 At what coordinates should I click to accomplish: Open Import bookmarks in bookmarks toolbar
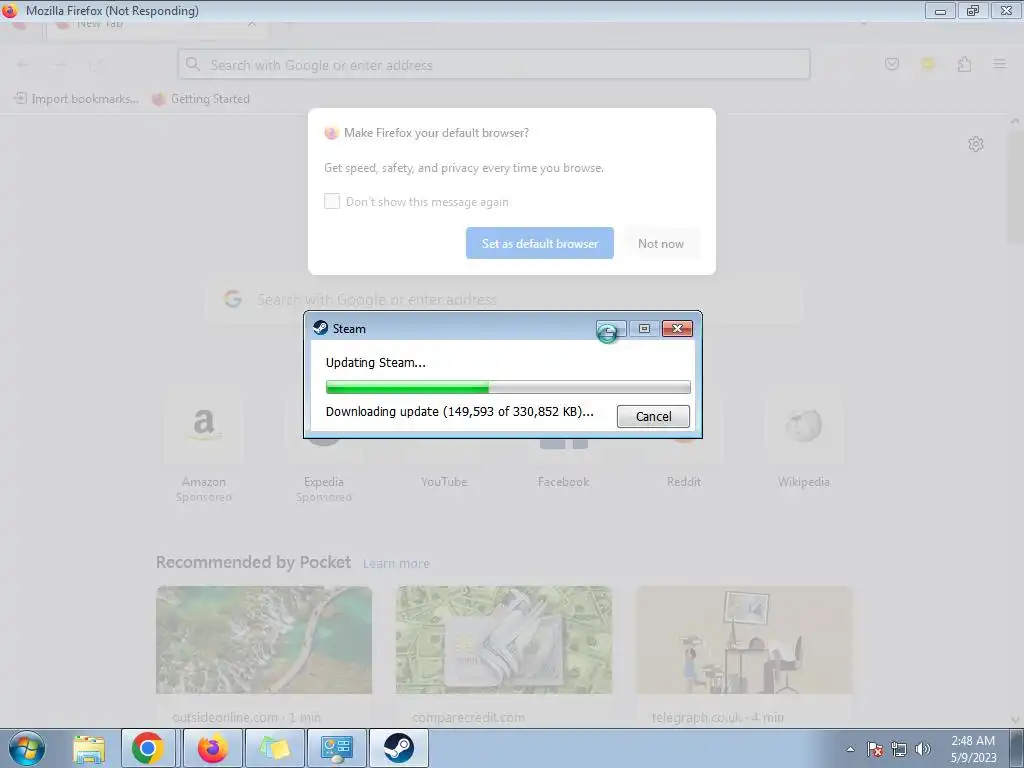coord(76,99)
